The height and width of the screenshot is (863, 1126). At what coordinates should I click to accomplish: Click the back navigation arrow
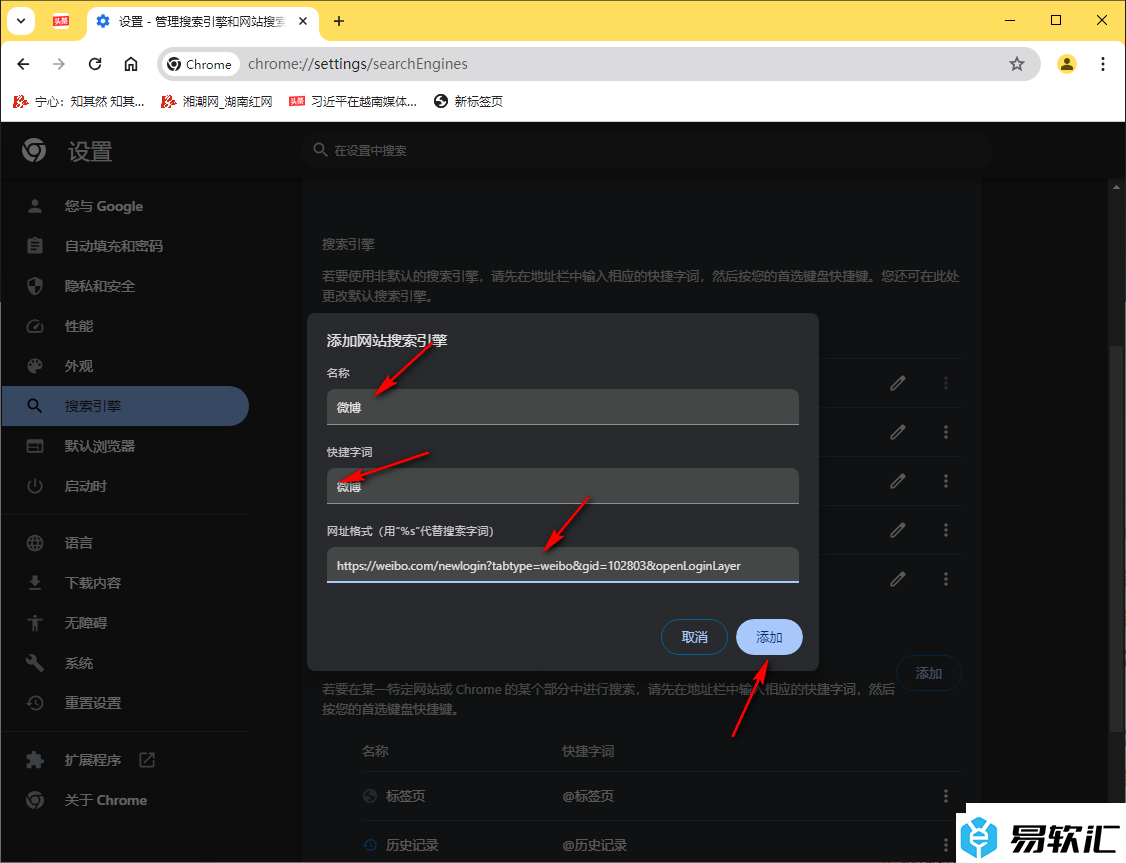23,64
